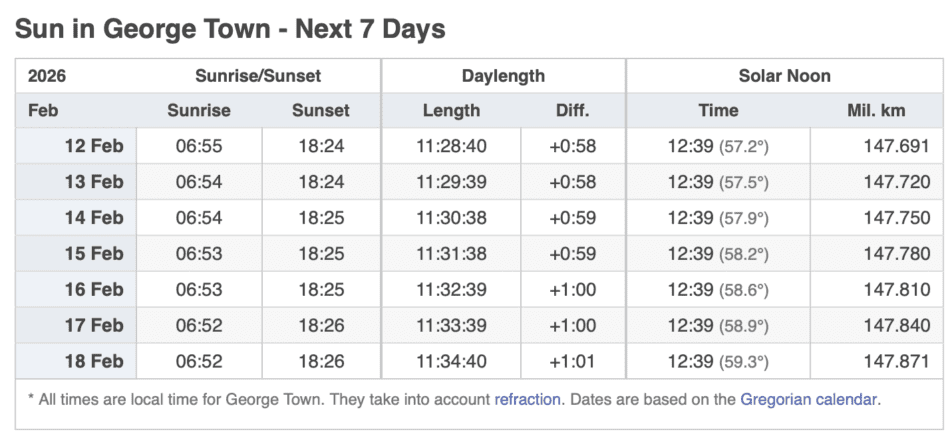Screen dimensions: 950x444
Task: Select the 17 Feb row date
Action: coord(93,326)
